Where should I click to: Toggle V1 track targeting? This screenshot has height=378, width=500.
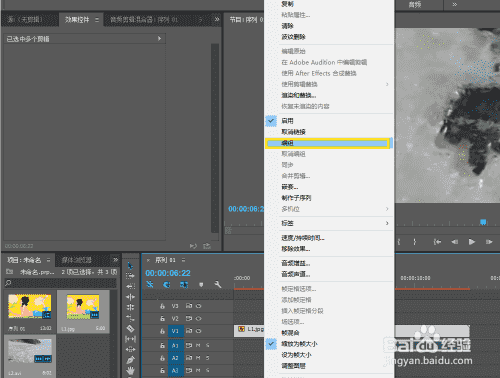tap(175, 331)
